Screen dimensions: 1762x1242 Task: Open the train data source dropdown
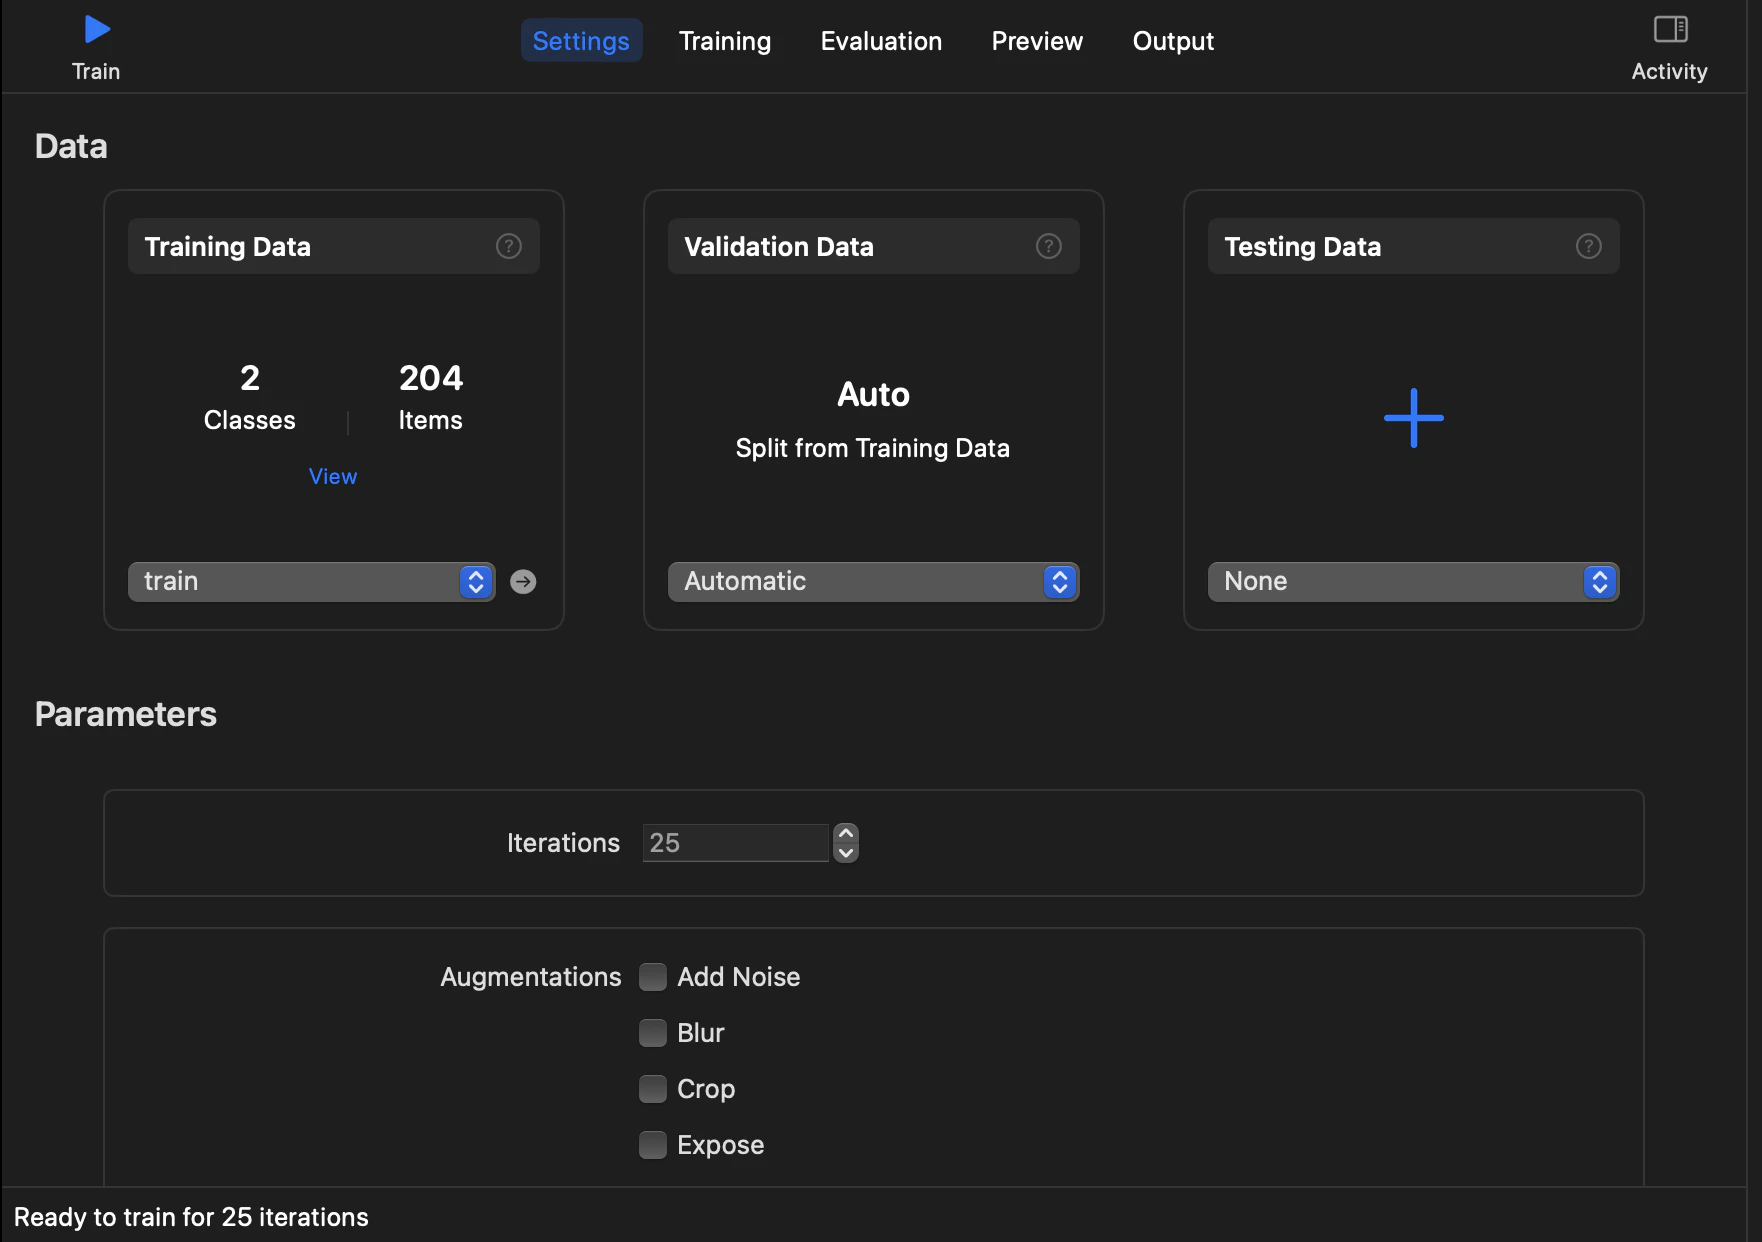click(x=311, y=582)
